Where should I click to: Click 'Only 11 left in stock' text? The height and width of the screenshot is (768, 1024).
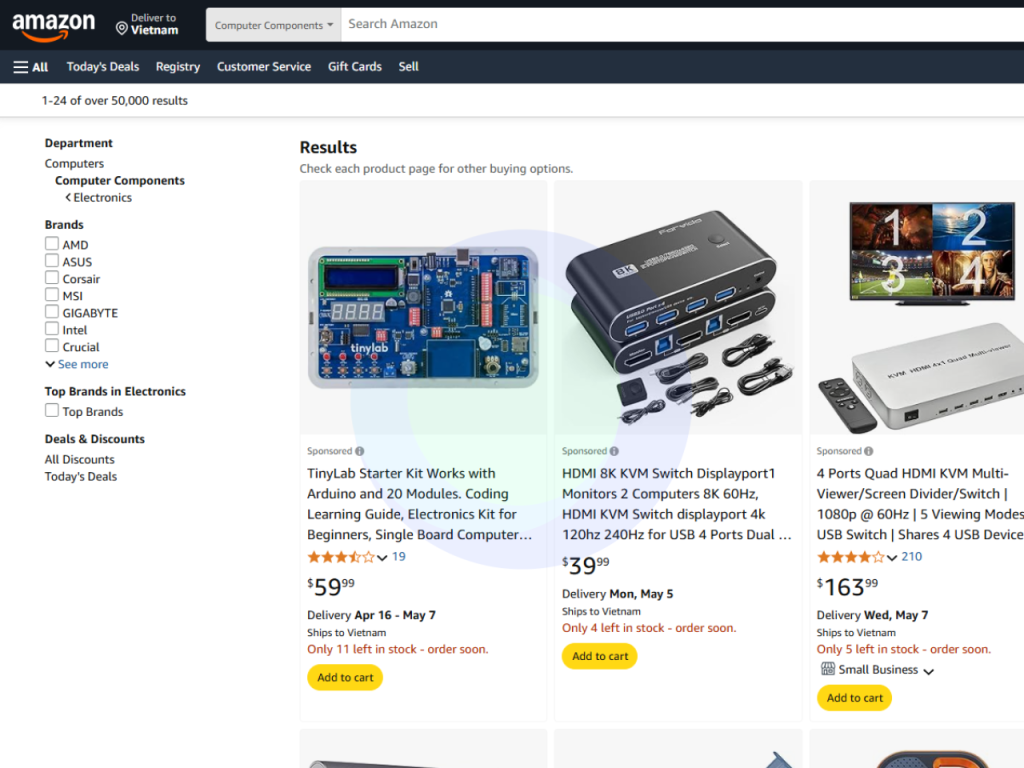[398, 649]
